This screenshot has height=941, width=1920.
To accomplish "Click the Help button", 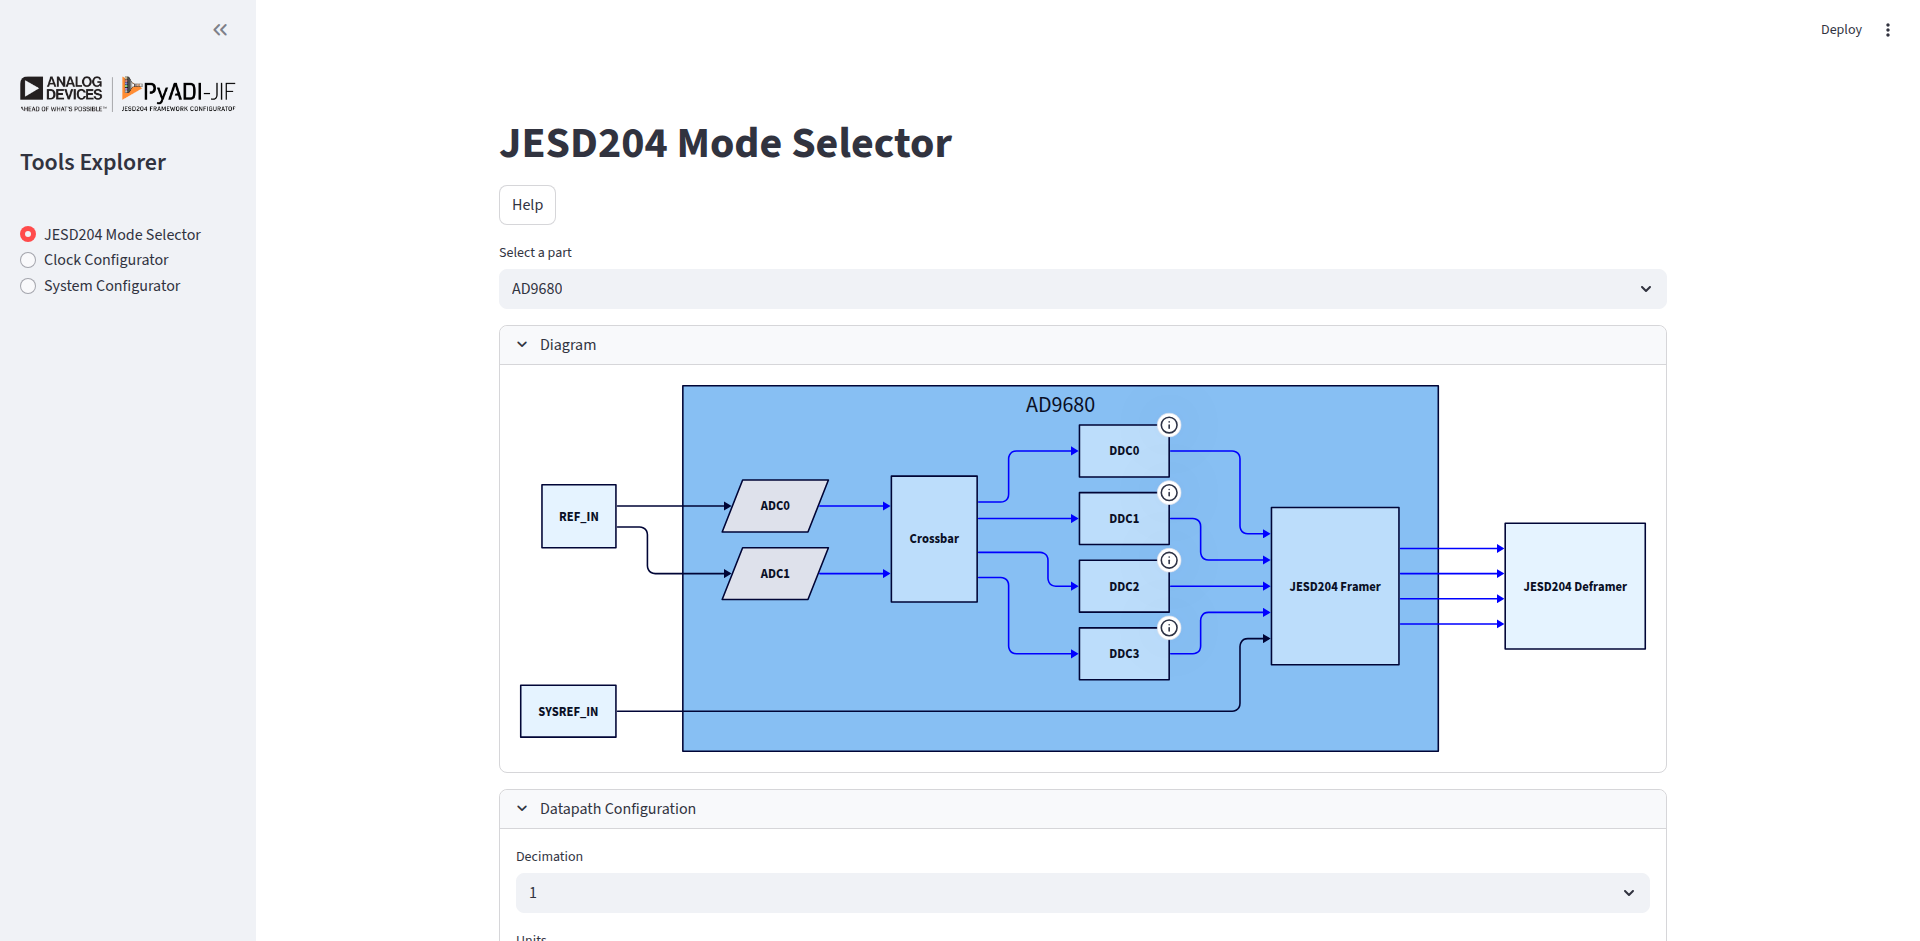I will (x=527, y=204).
